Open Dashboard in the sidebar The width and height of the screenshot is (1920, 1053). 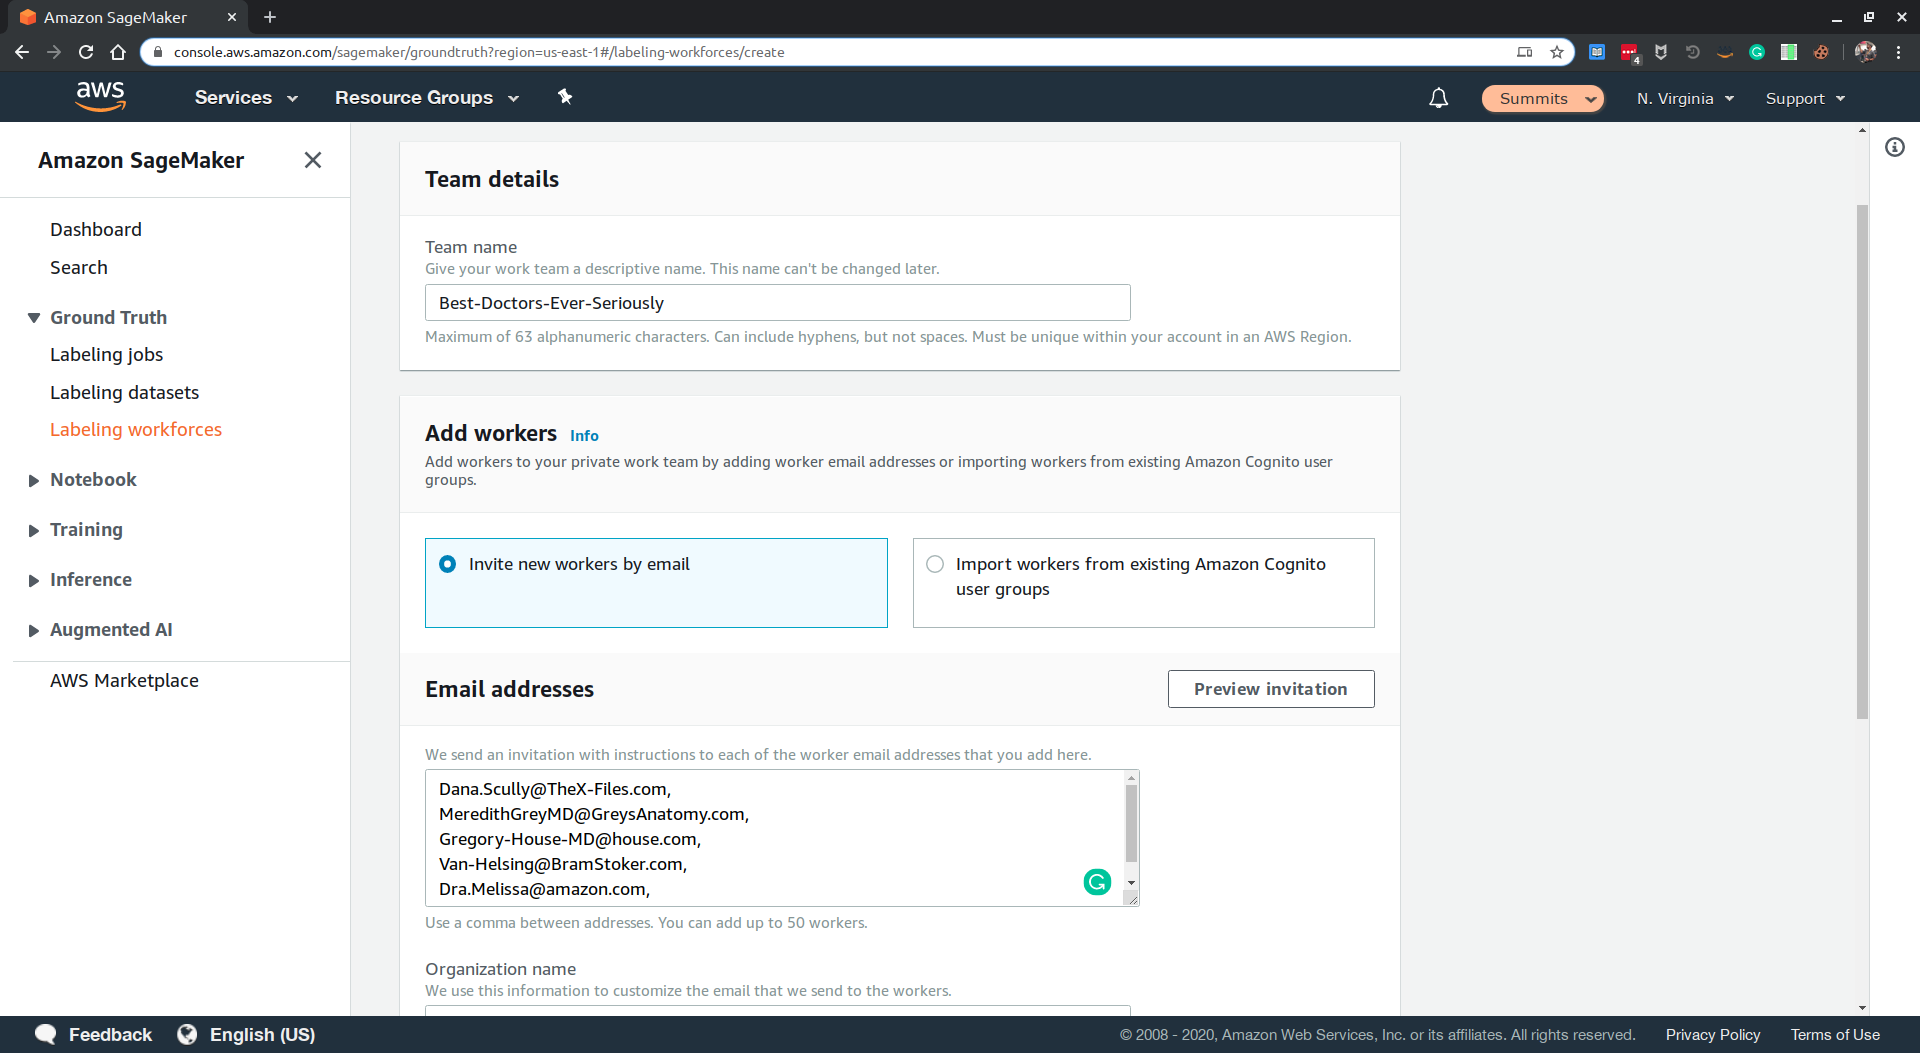click(96, 230)
